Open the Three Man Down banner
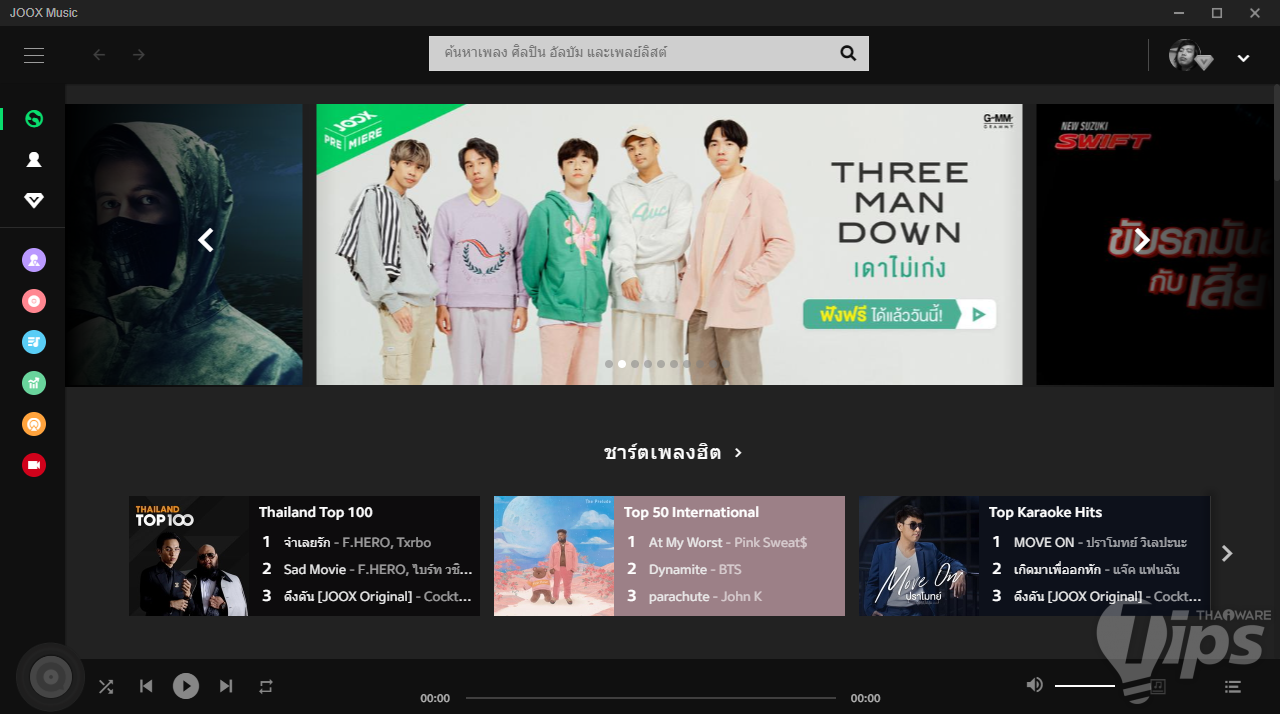 (669, 244)
